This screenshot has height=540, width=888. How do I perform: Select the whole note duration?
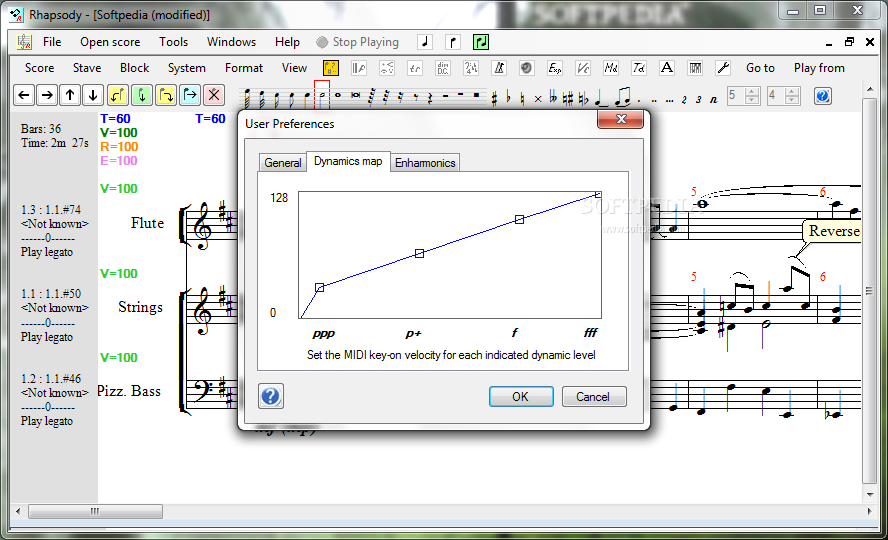click(338, 95)
